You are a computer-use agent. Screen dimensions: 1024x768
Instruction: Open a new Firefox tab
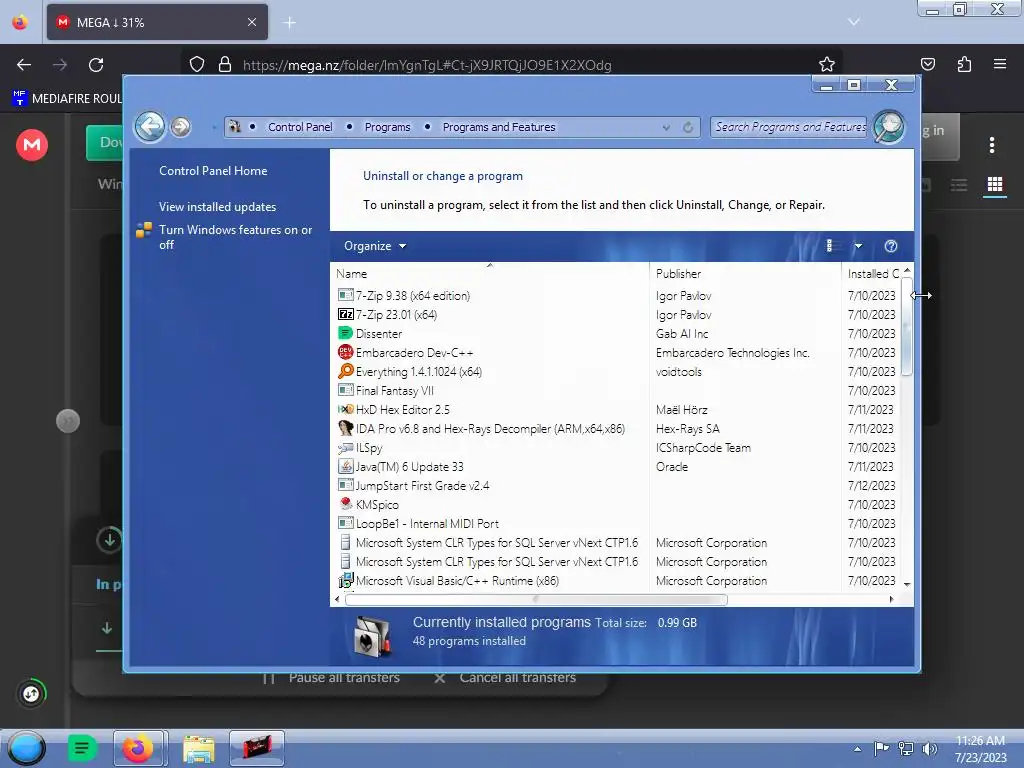[x=289, y=23]
